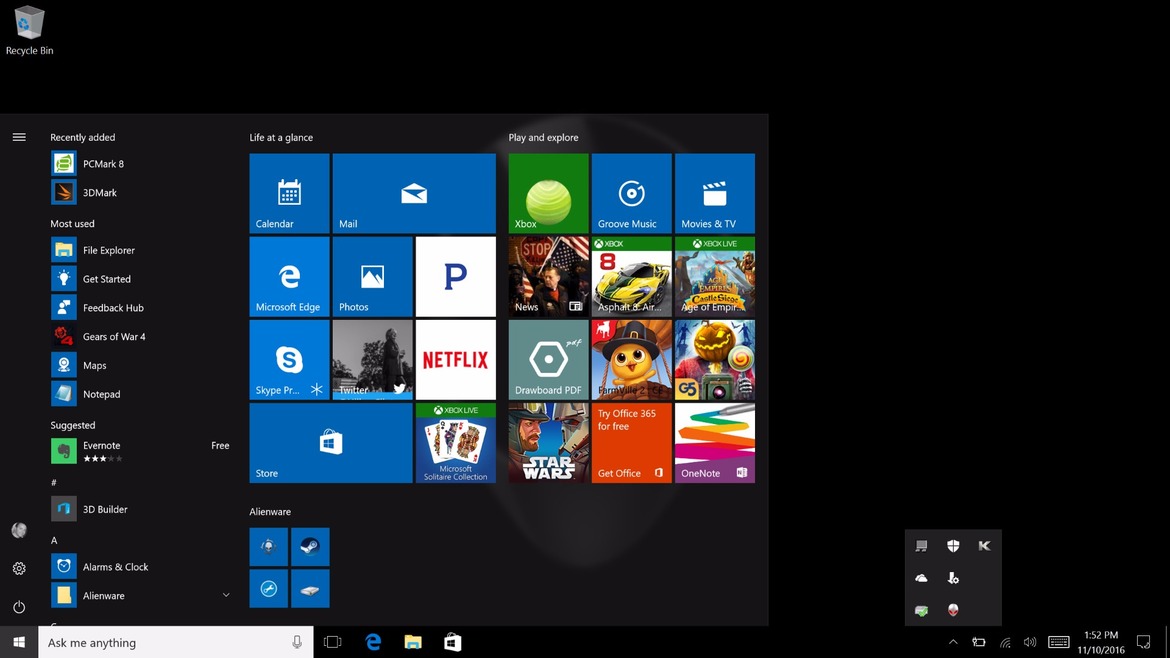Click the Power button in Start menu

coord(19,607)
